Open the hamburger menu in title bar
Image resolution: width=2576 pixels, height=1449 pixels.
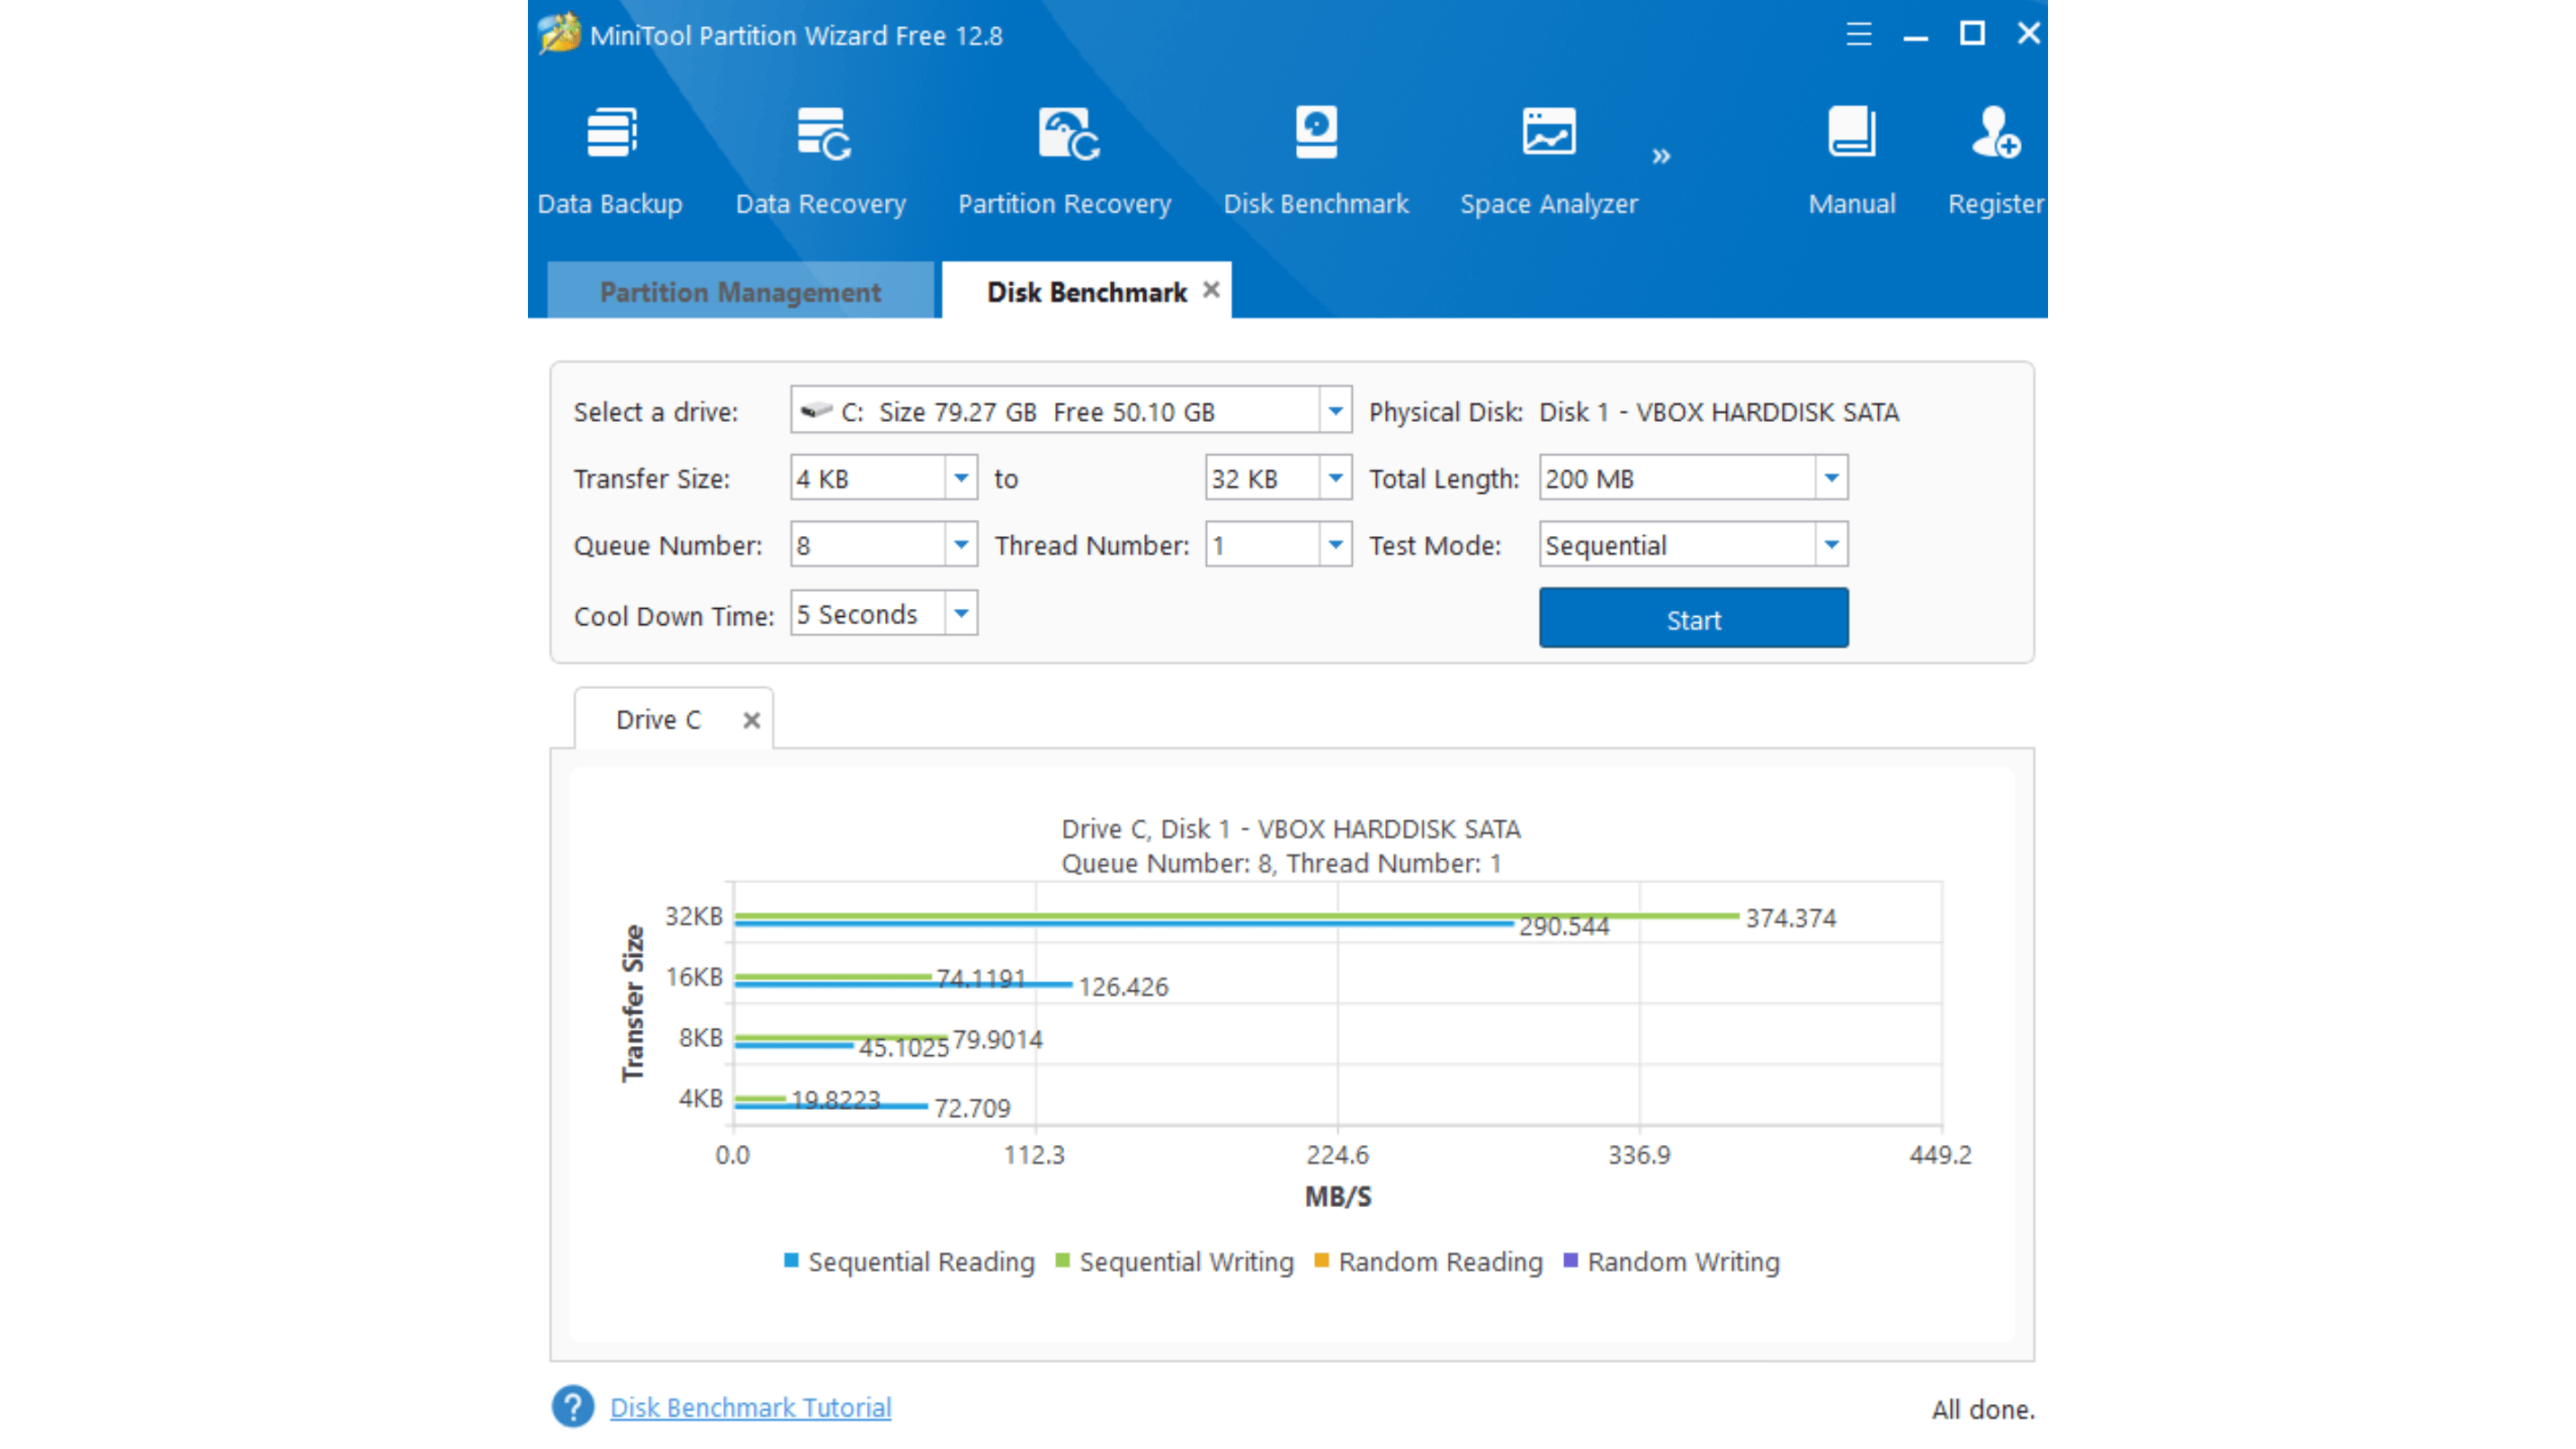(1858, 34)
